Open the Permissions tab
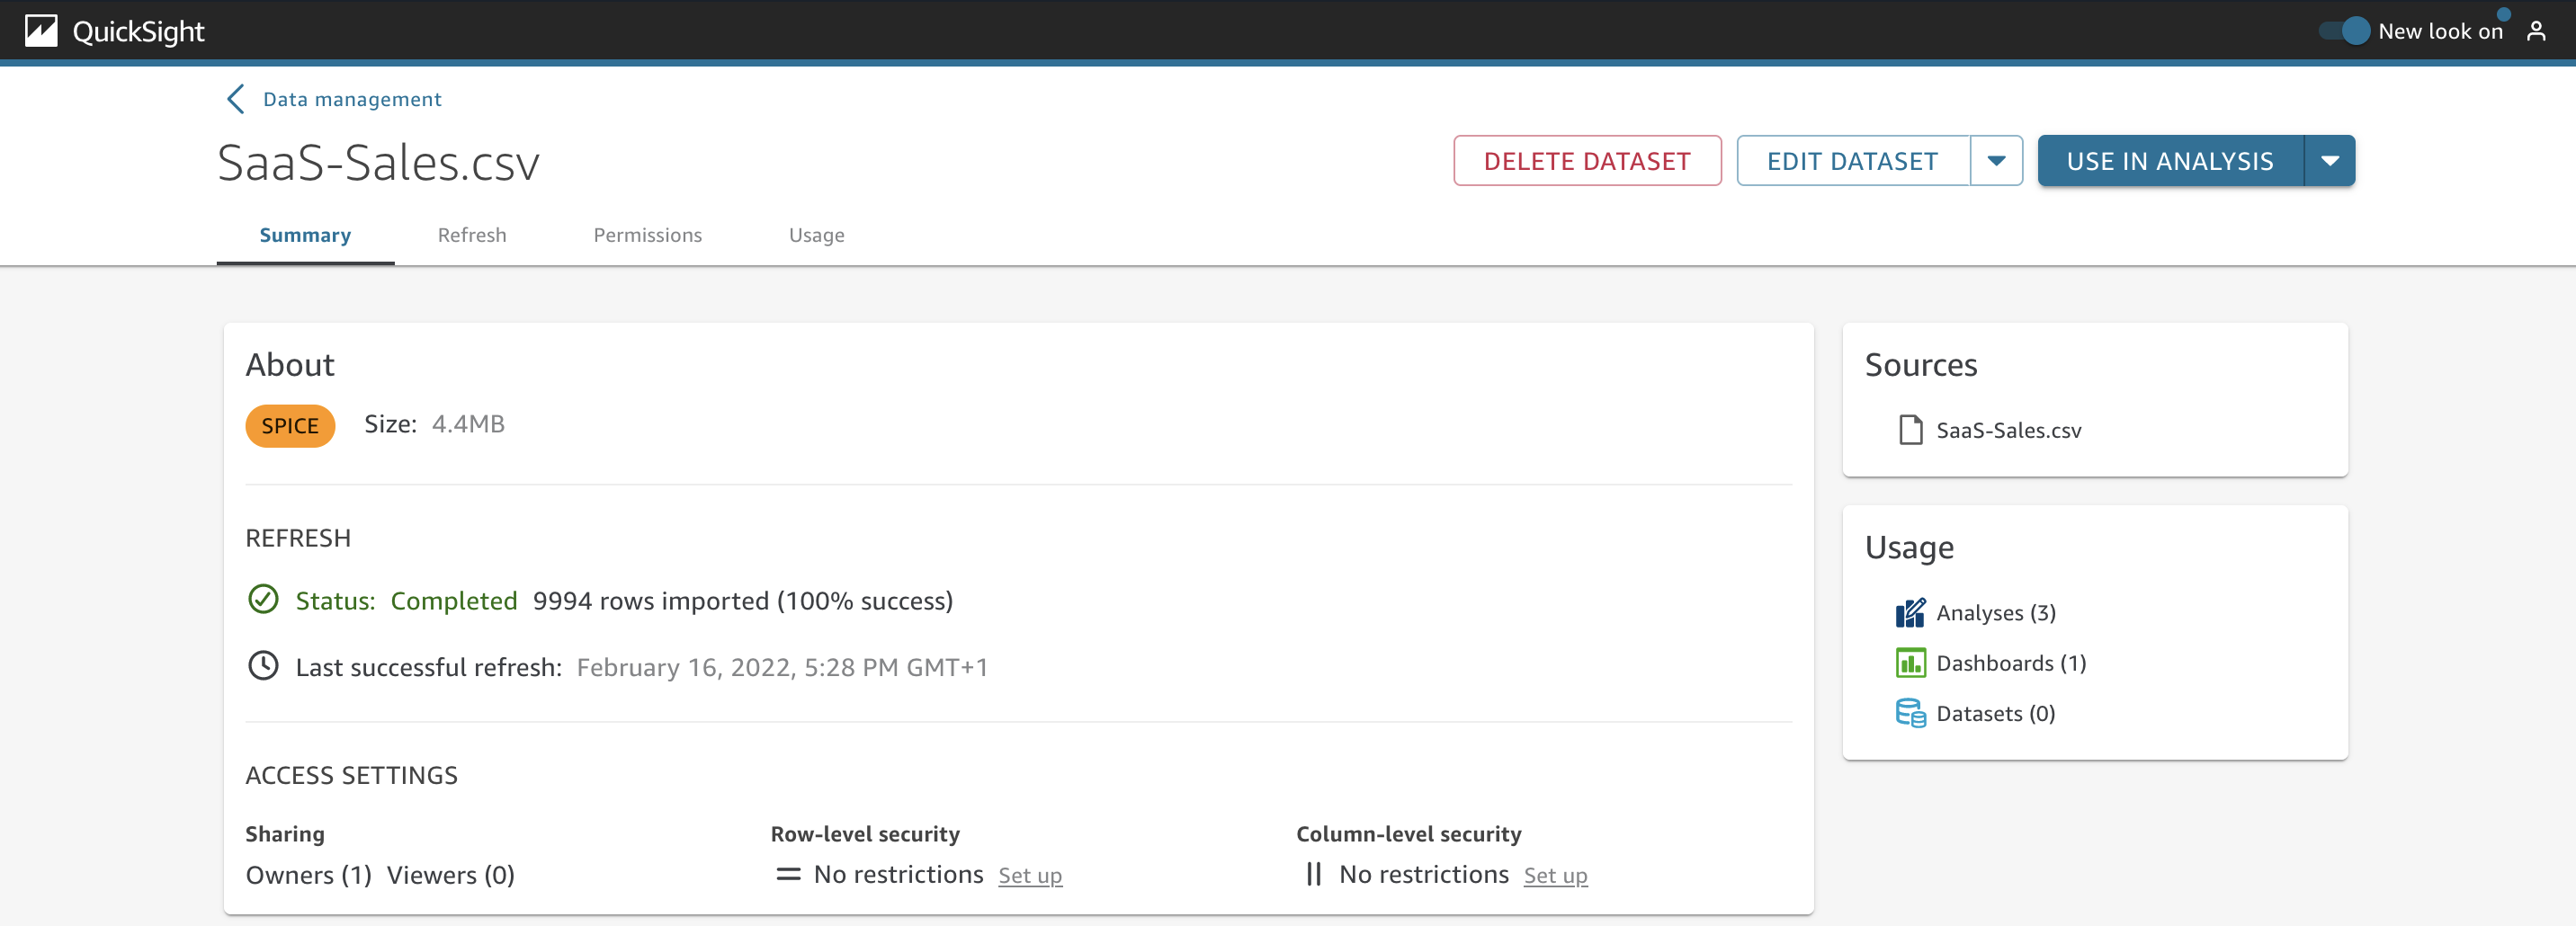The image size is (2576, 926). coord(647,235)
